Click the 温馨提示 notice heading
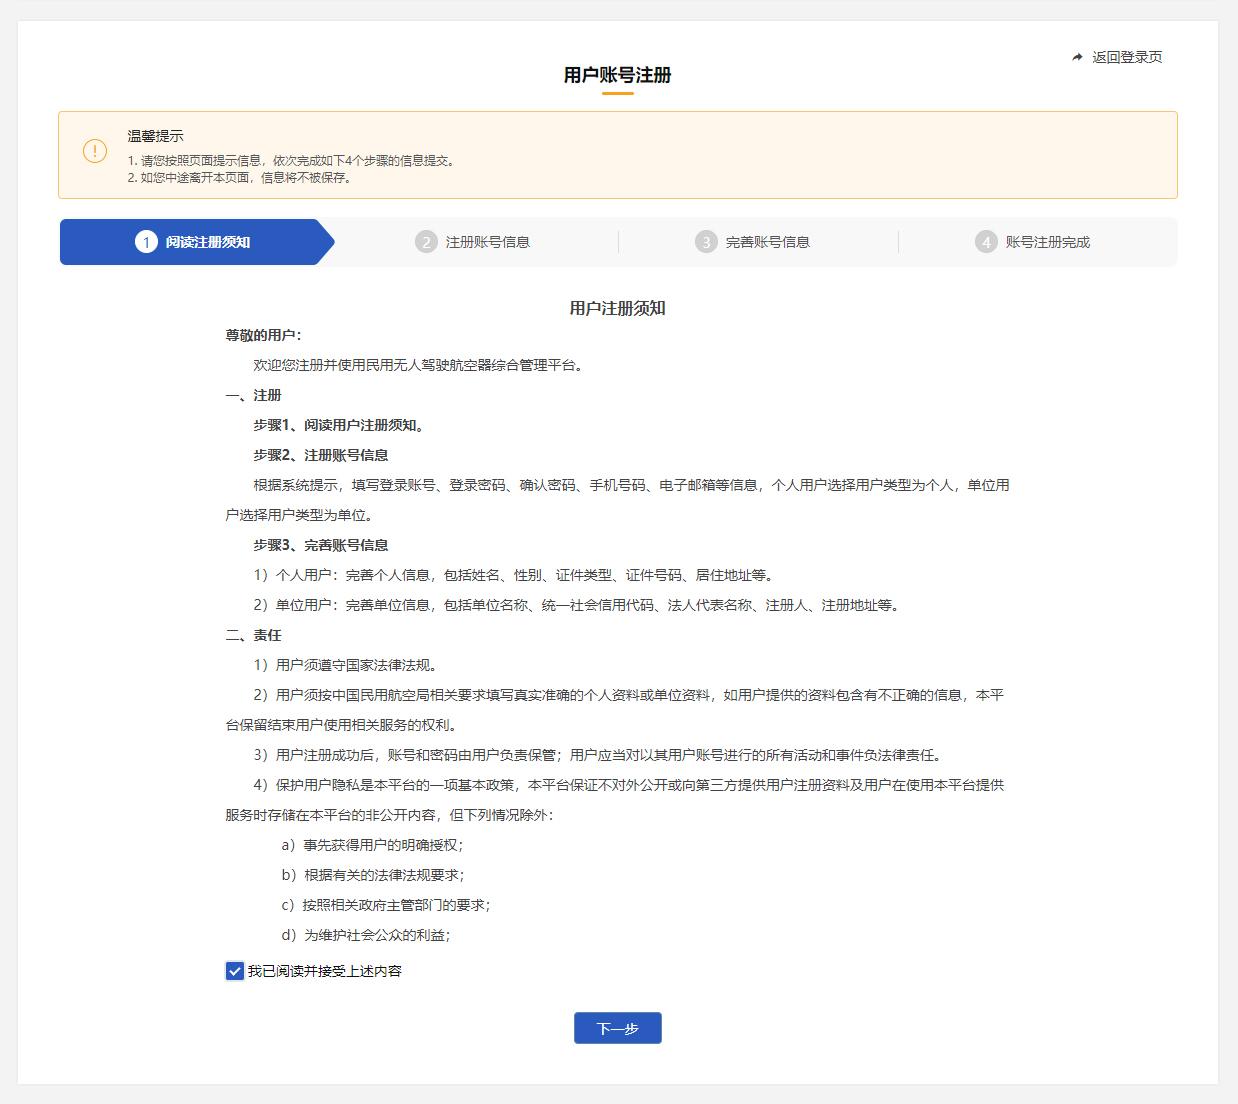This screenshot has height=1104, width=1238. (155, 136)
